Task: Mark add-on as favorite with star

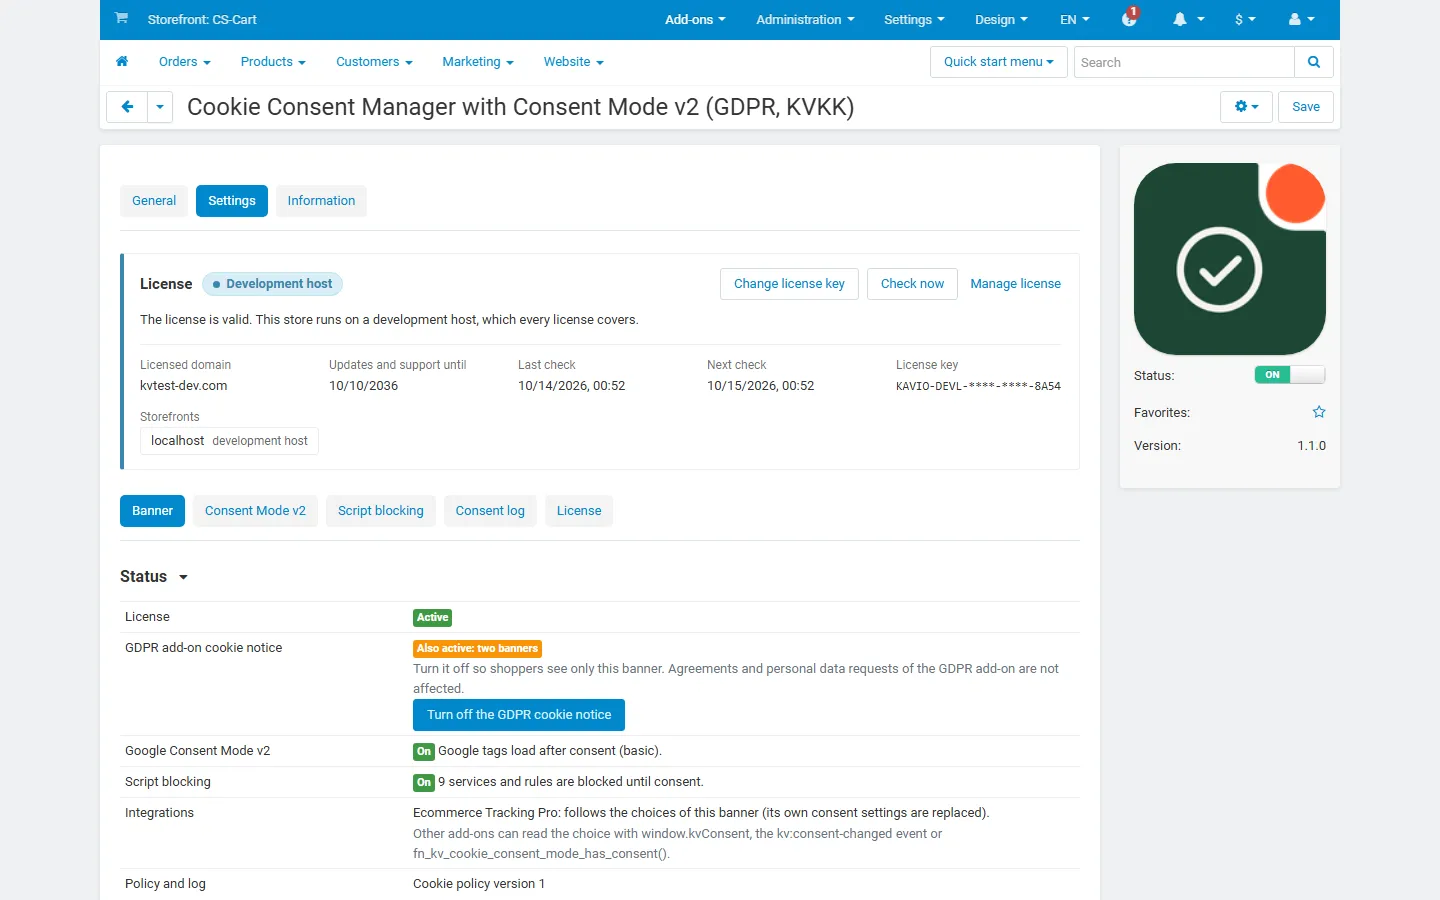Action: 1319,412
